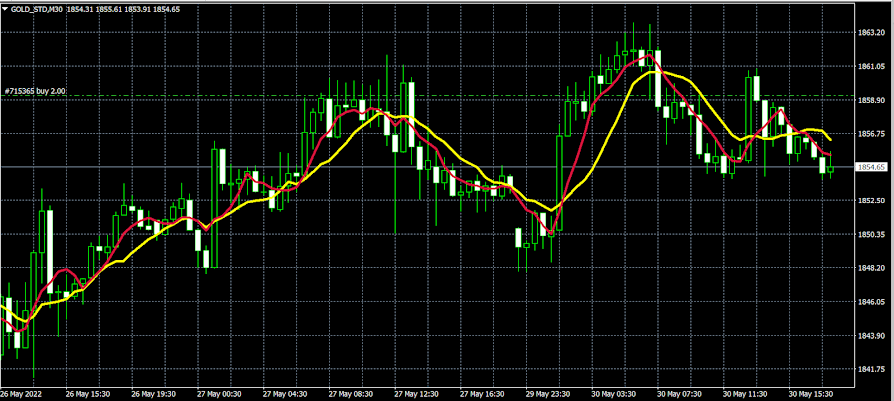
Task: Click the 27 May 08:30 time label
Action: pyautogui.click(x=351, y=394)
